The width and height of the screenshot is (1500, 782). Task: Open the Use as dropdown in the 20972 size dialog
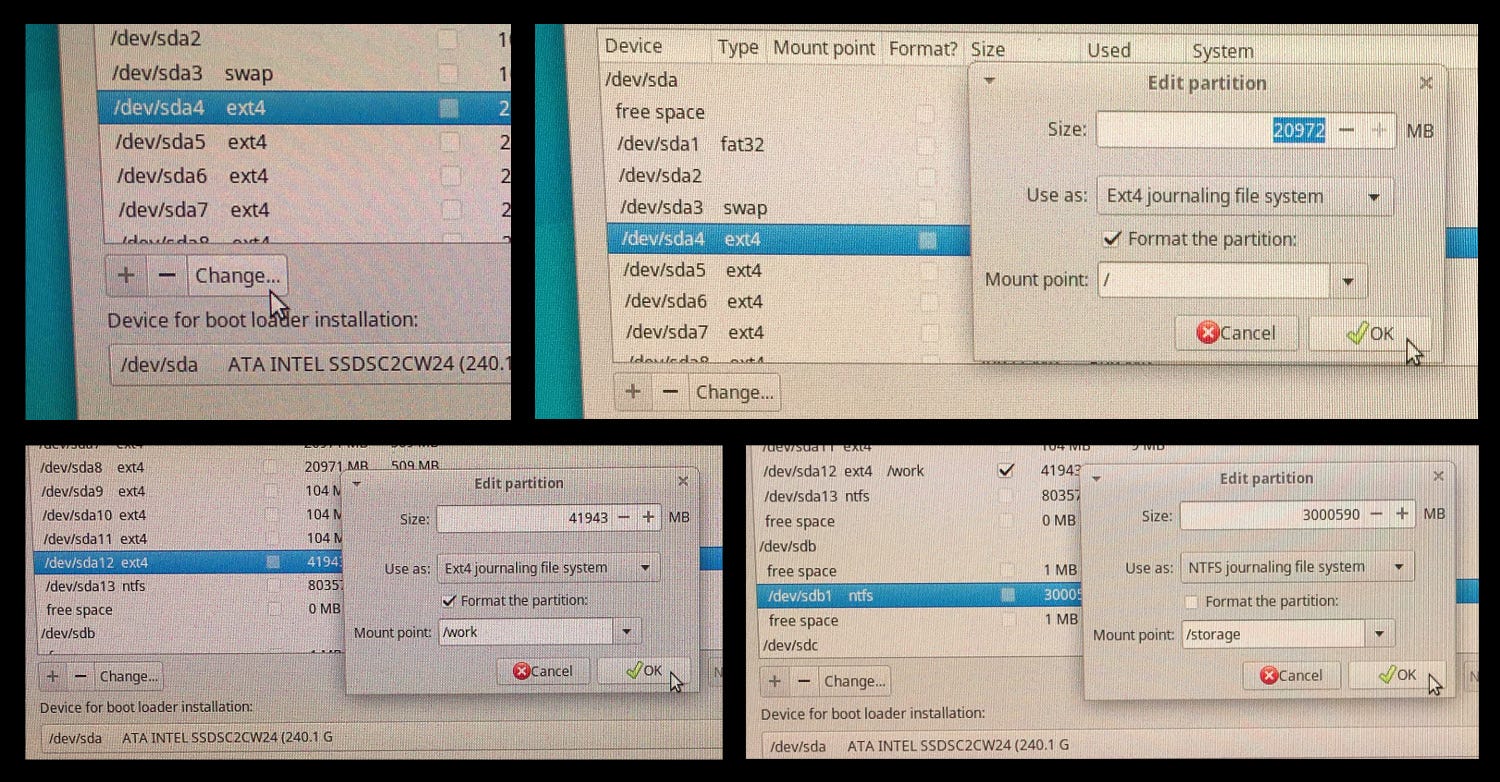tap(1244, 196)
